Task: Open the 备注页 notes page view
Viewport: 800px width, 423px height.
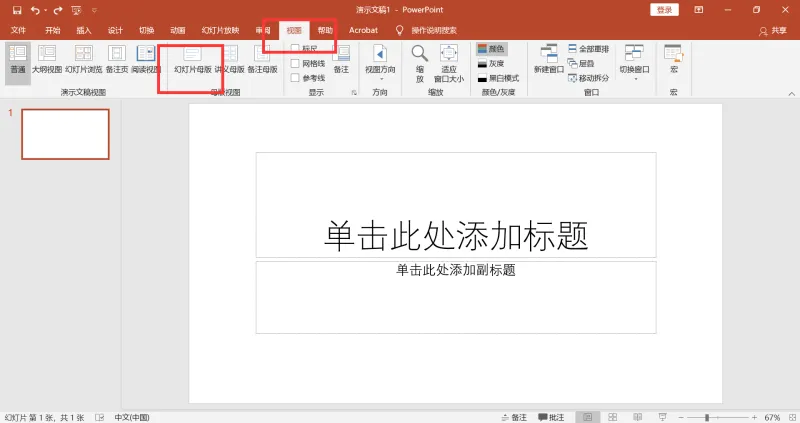Action: coord(117,60)
